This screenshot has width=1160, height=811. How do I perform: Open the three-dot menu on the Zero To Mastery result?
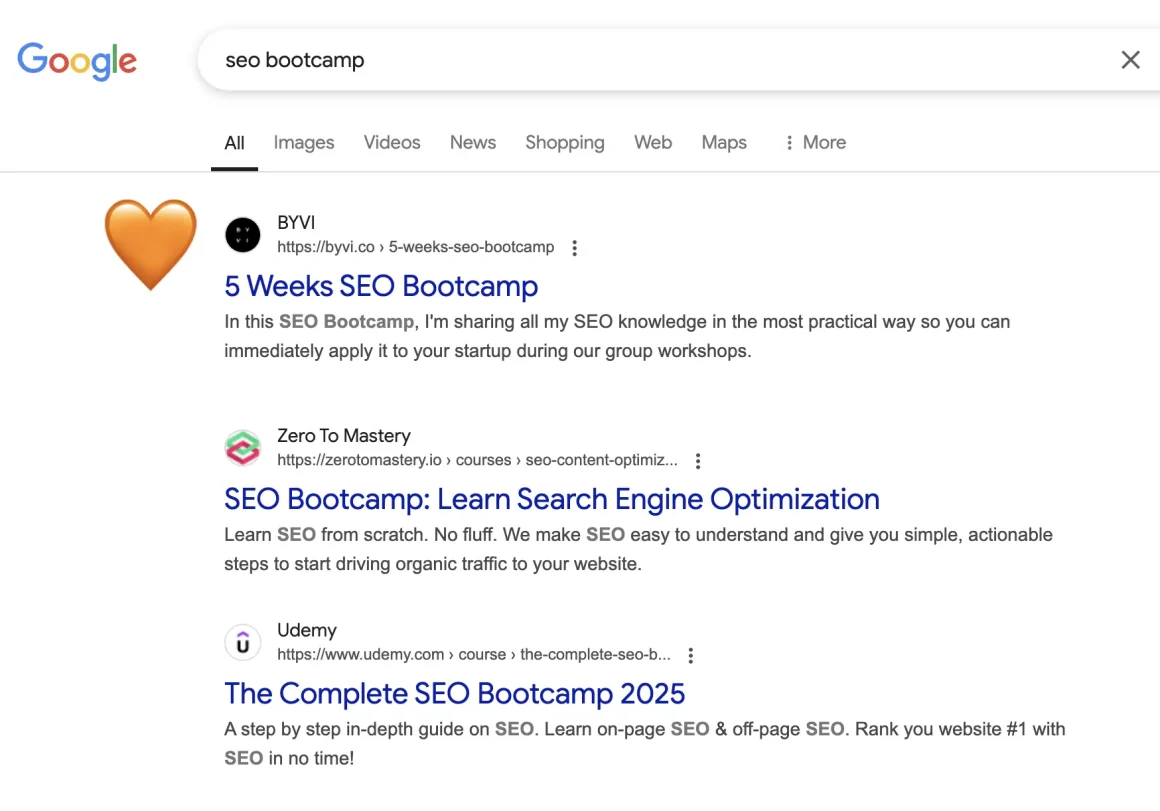point(698,460)
